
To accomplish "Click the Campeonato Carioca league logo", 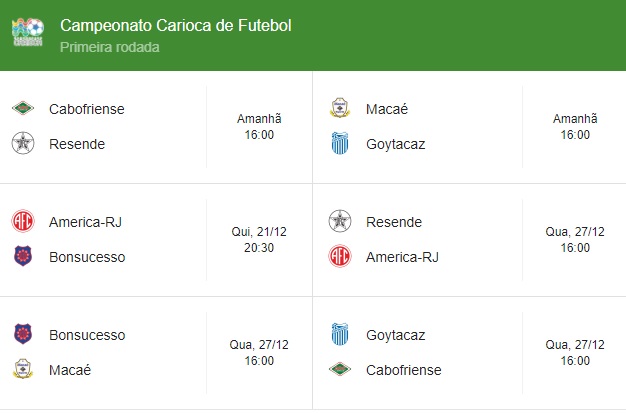I will tap(28, 32).
